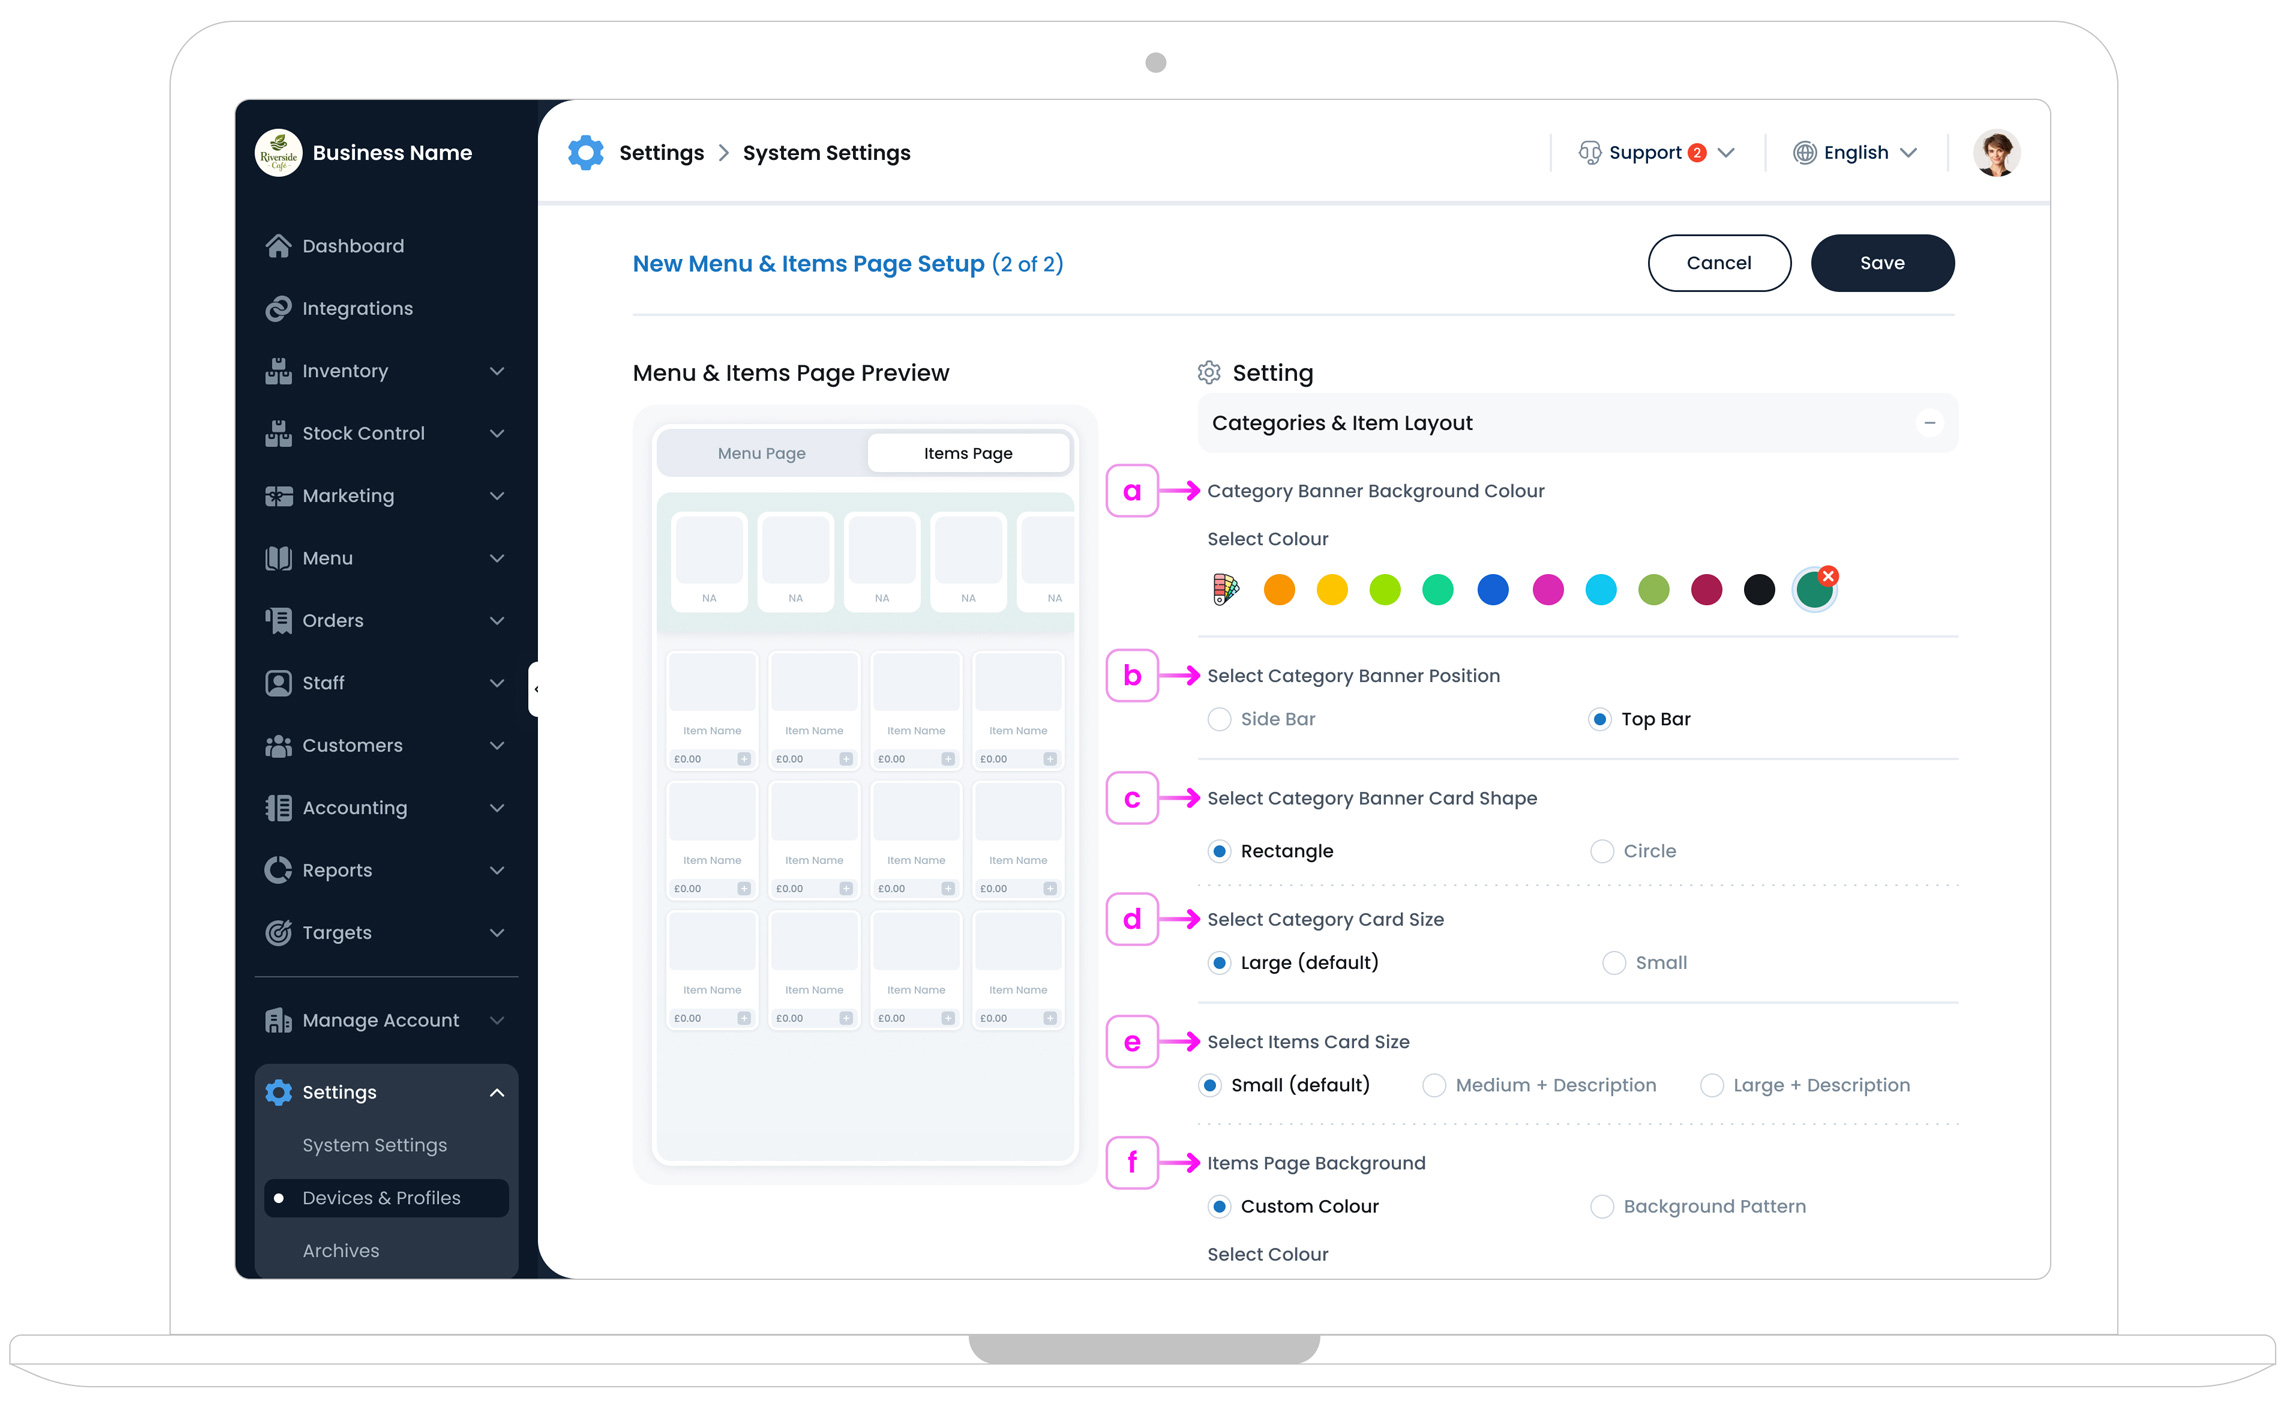
Task: Cancel the New Menu setup
Action: (x=1719, y=263)
